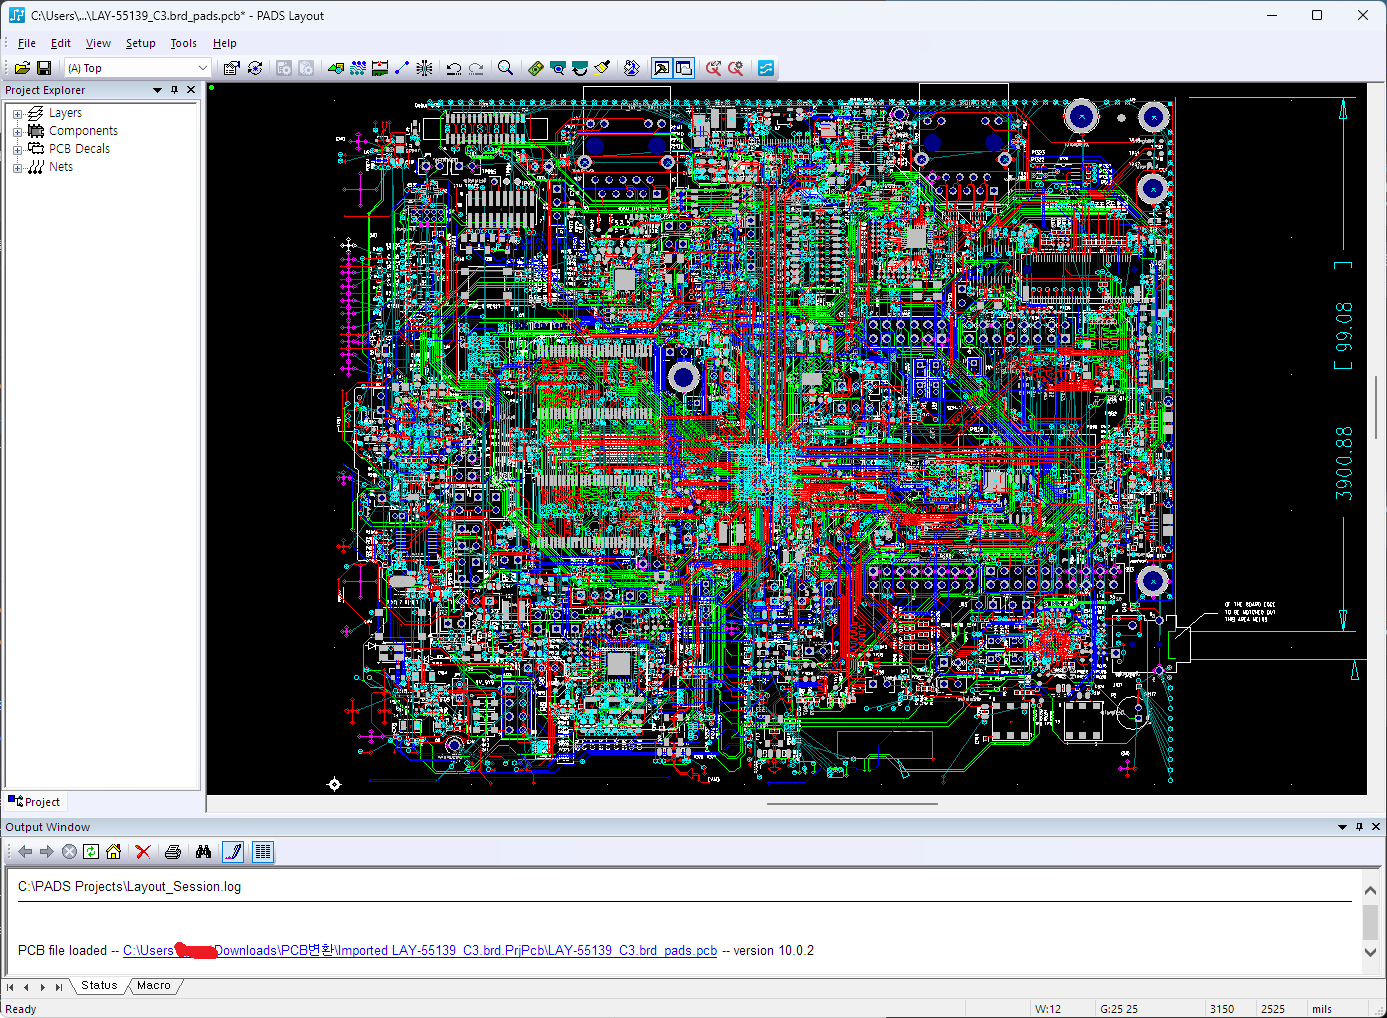Click the Undo arrow in the toolbar
Image resolution: width=1387 pixels, height=1018 pixels.
coord(454,68)
